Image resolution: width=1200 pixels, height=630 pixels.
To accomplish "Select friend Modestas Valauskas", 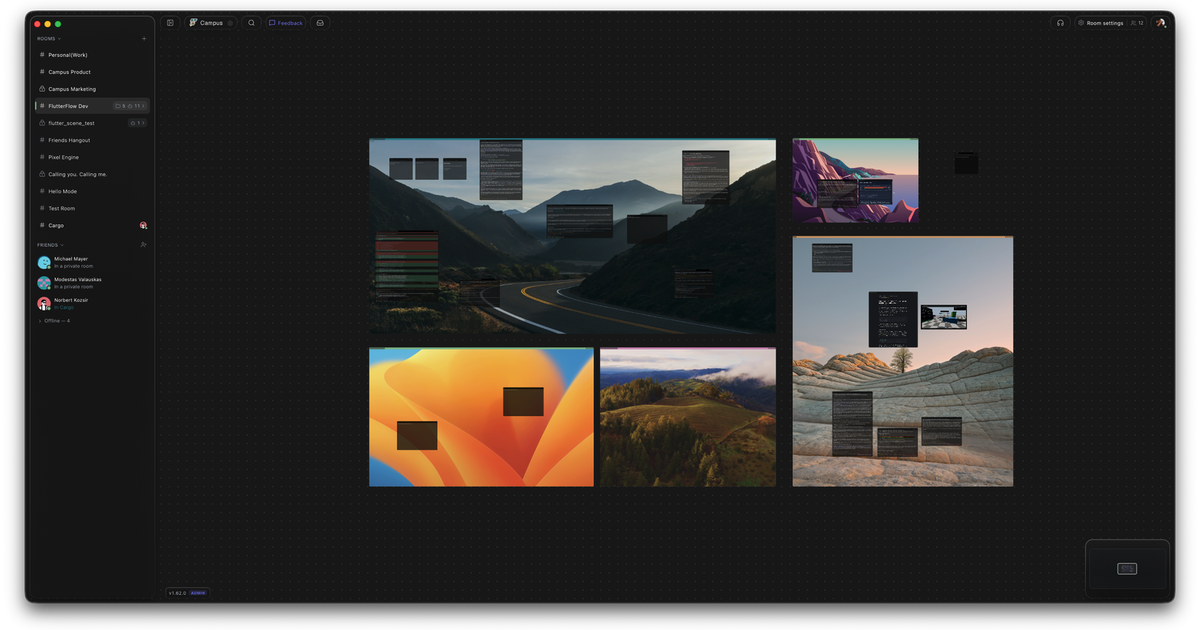I will [x=91, y=283].
